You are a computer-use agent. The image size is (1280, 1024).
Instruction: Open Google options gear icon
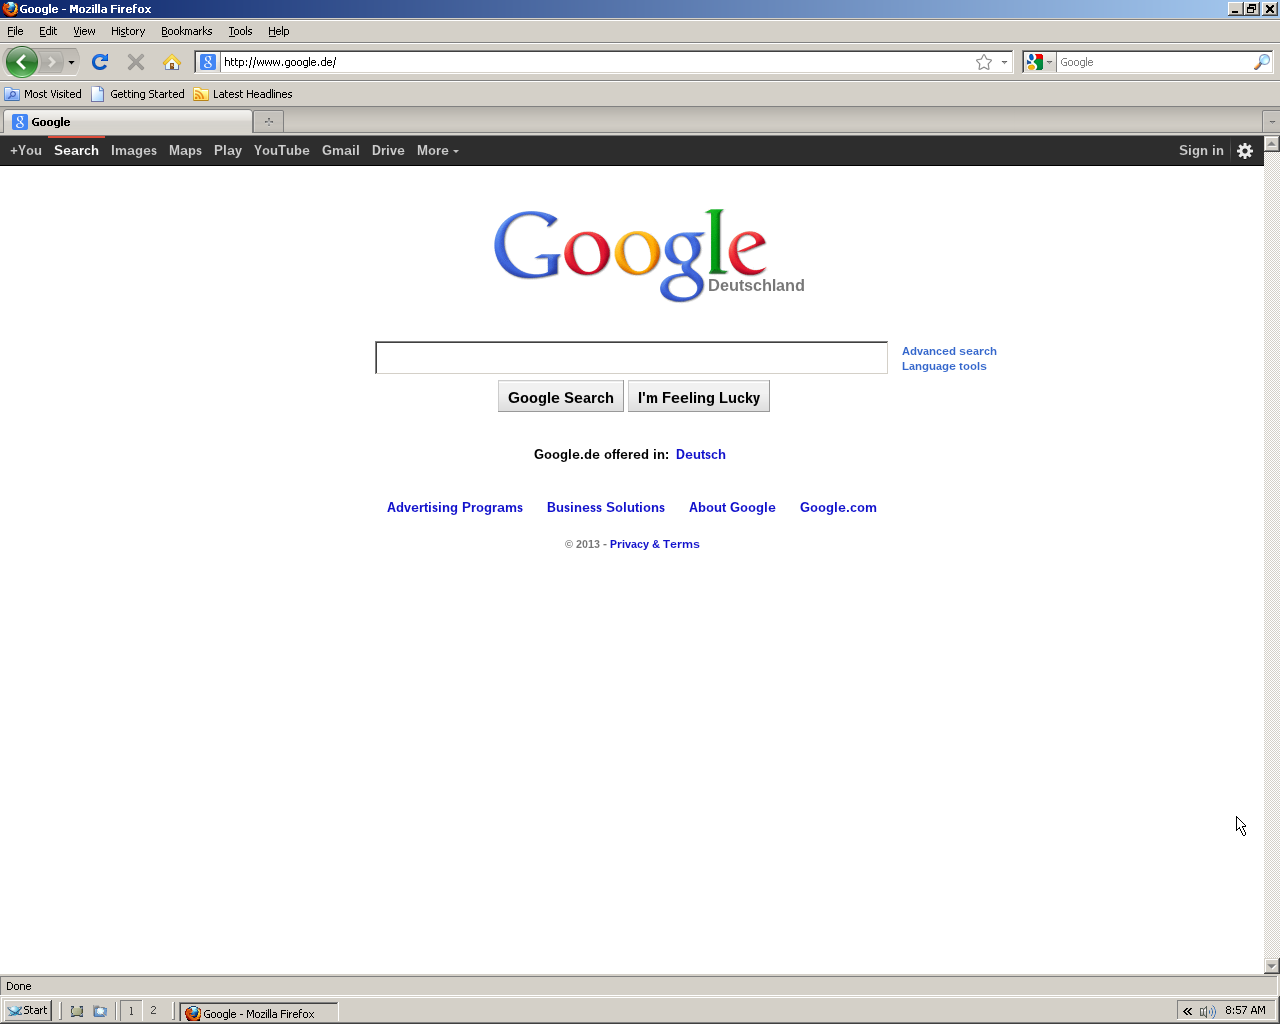1245,151
